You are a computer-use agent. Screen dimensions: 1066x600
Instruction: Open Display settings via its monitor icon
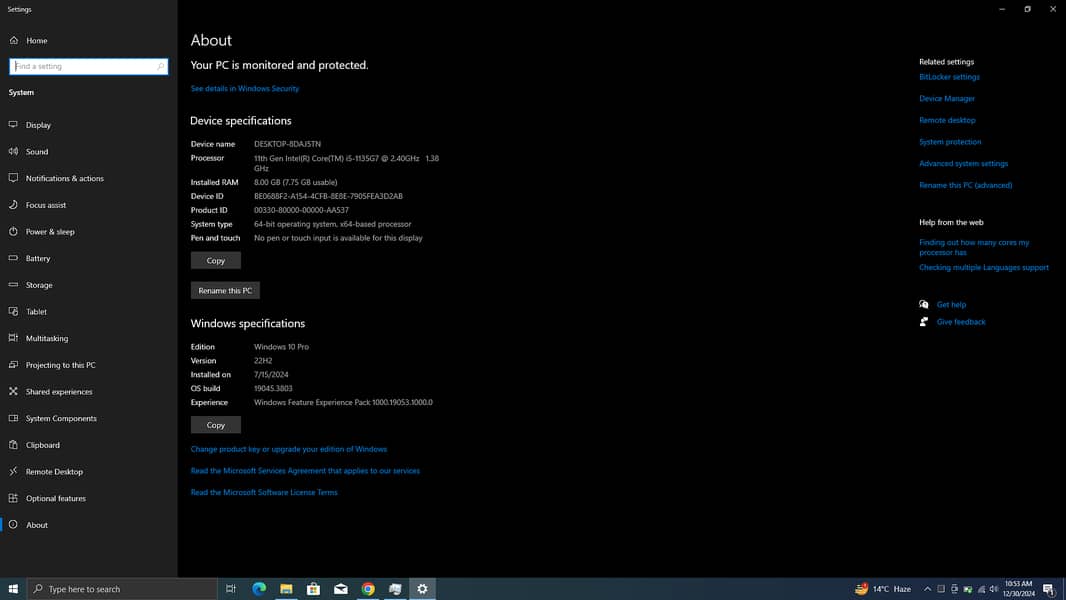coord(14,125)
